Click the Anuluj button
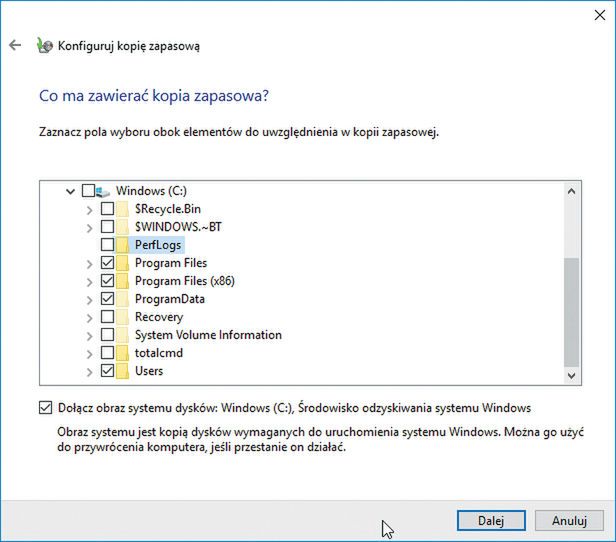Screen dimensions: 616x542 pos(569,521)
